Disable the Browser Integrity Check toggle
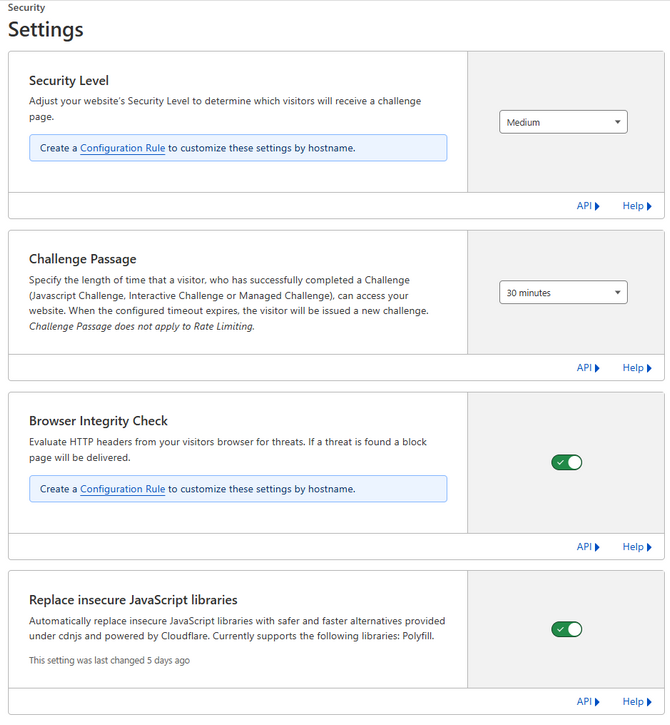 (566, 462)
